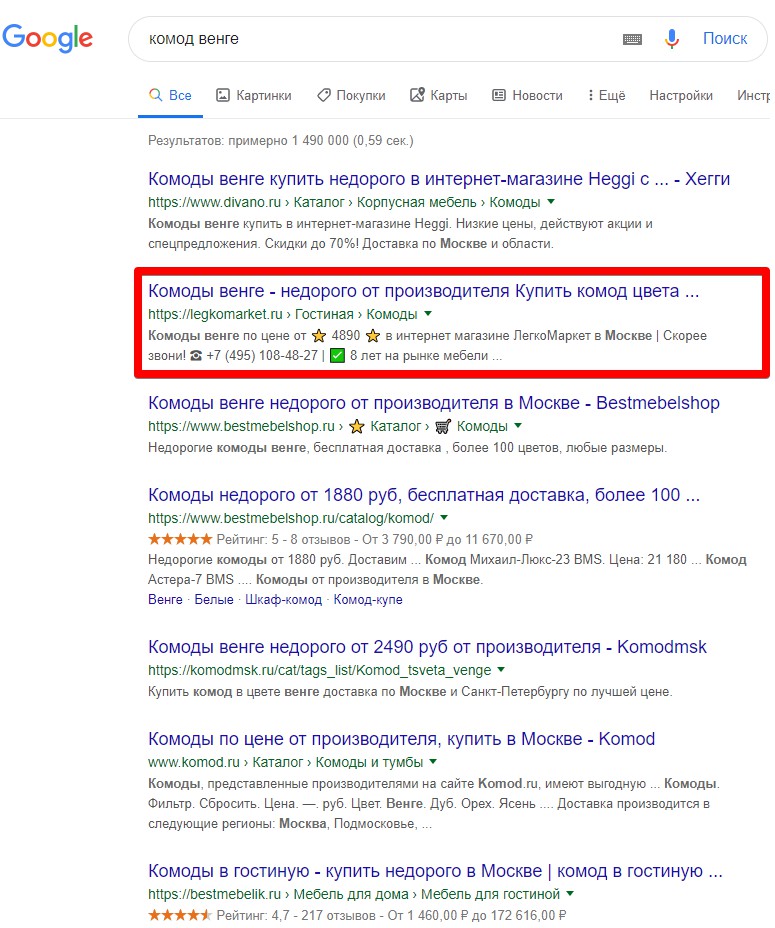
Task: Click the Венге sitelink
Action: [x=165, y=600]
